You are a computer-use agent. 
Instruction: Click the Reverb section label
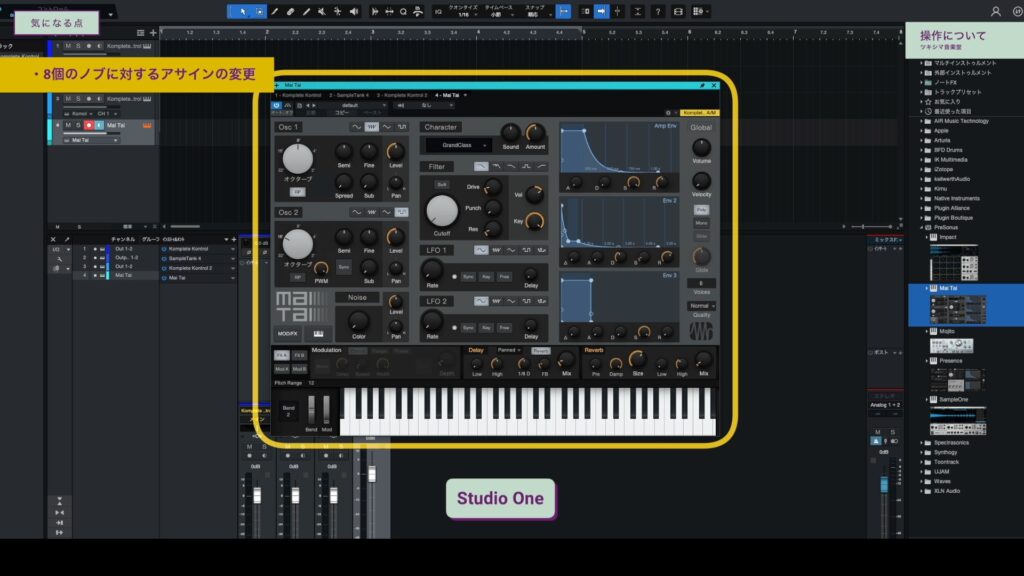tap(594, 350)
